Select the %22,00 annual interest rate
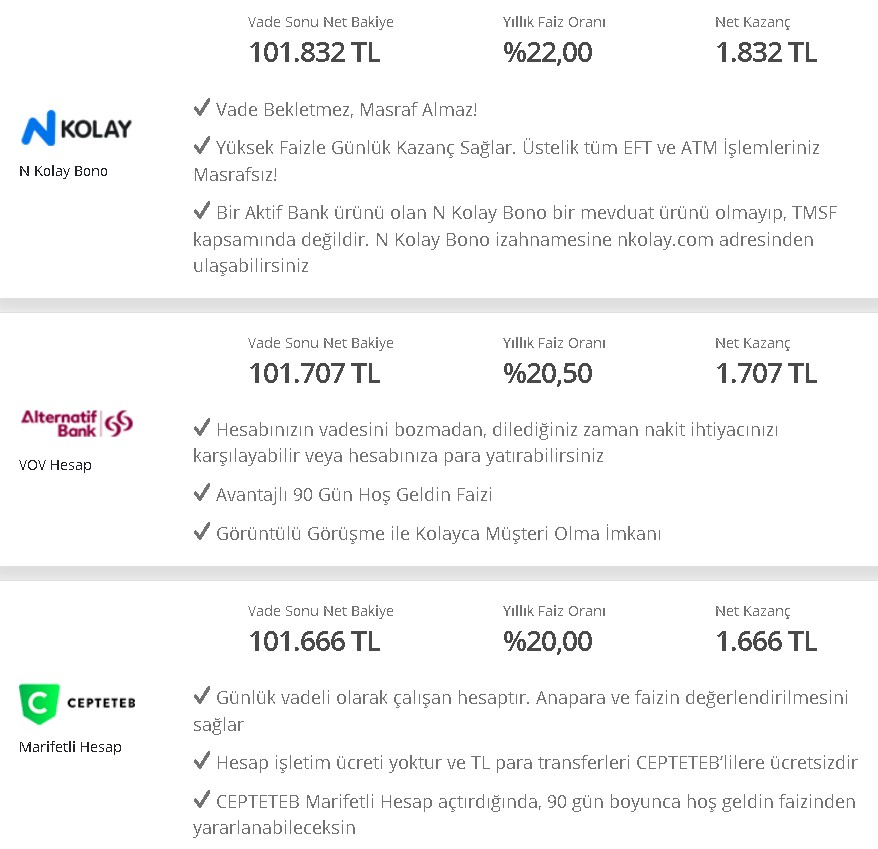The width and height of the screenshot is (878, 849). 547,52
